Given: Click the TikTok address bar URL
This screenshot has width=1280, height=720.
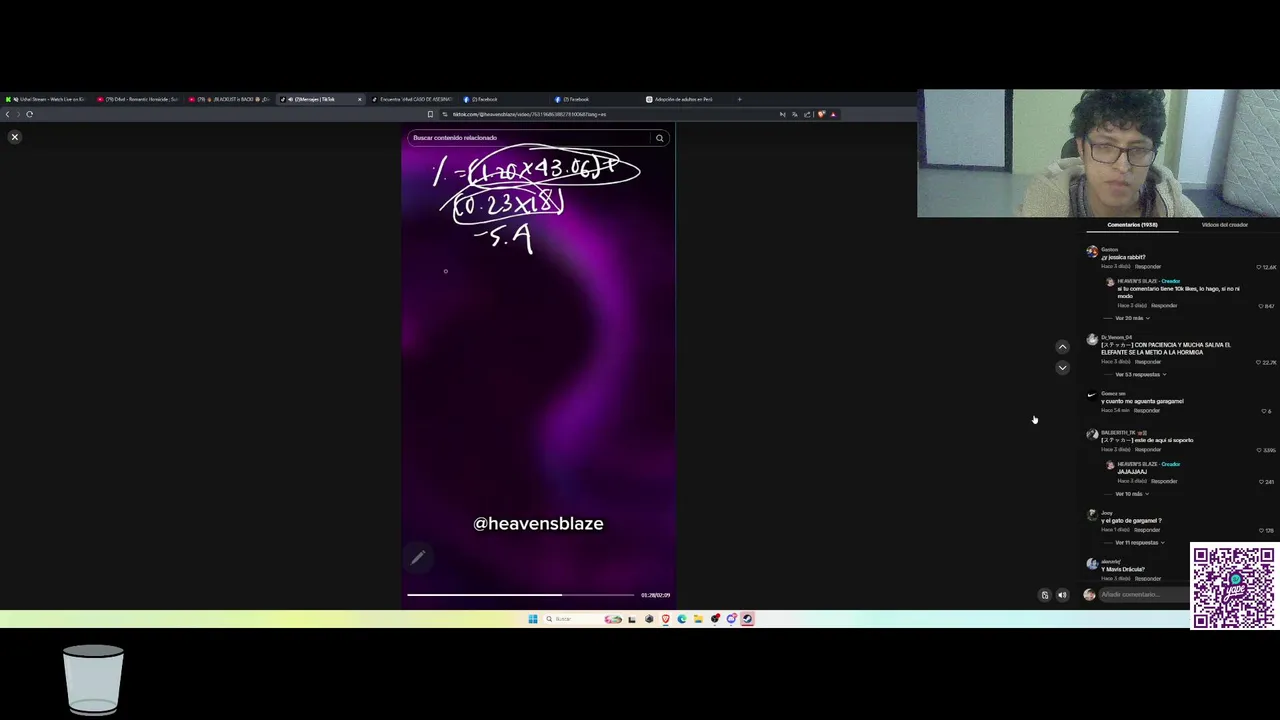Looking at the screenshot, I should tap(530, 114).
